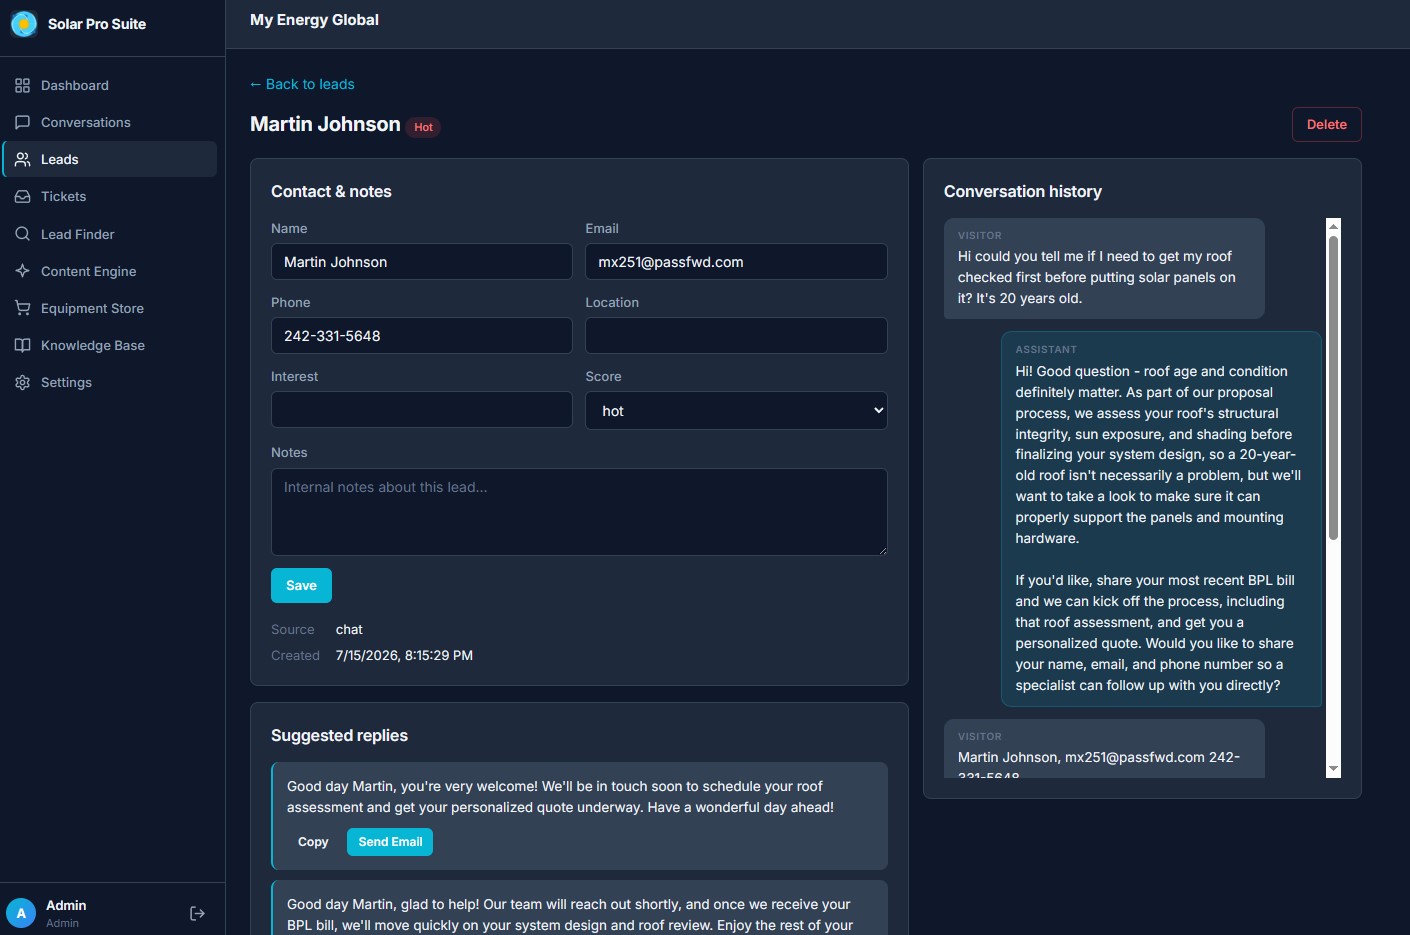Send Email for first suggested reply
The width and height of the screenshot is (1410, 935).
pos(390,842)
